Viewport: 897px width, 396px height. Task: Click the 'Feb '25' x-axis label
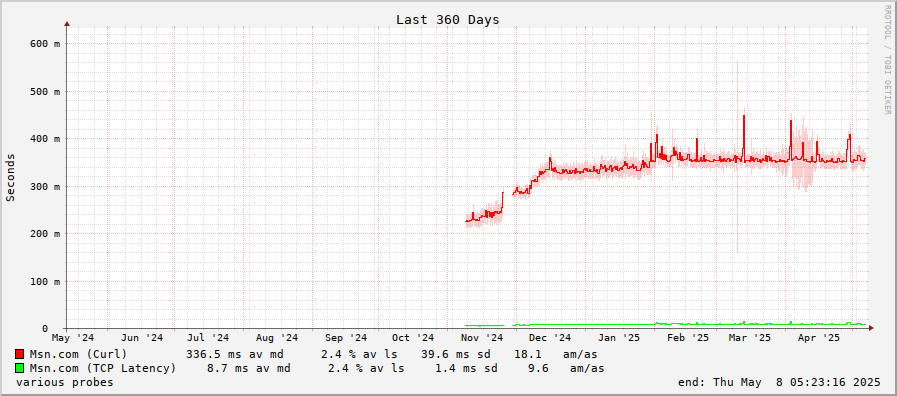[688, 338]
